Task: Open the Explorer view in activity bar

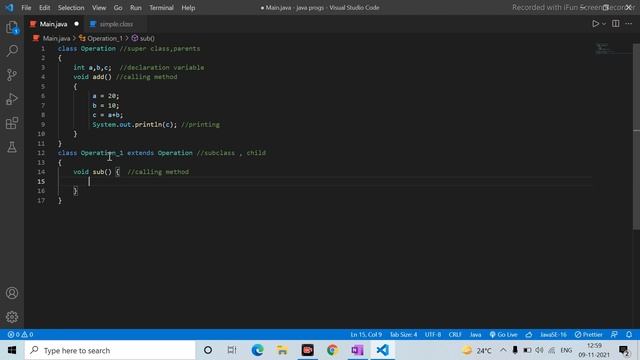Action: point(12,27)
